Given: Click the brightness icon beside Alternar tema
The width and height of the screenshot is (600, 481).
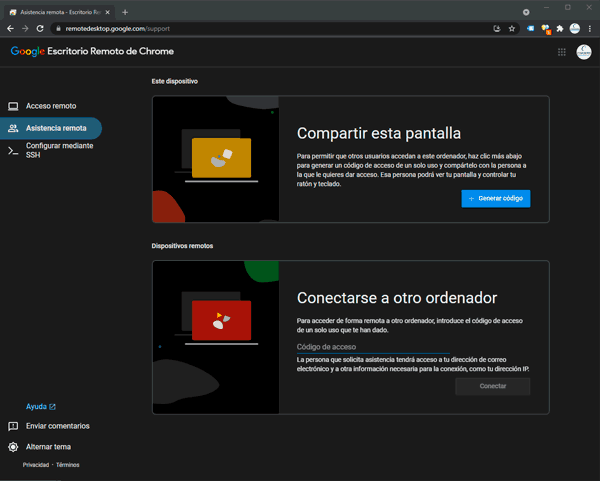Looking at the screenshot, I should point(13,447).
